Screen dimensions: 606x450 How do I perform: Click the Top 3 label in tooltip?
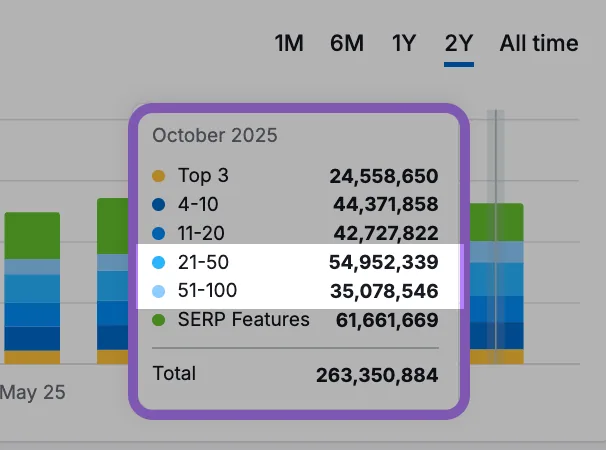pyautogui.click(x=203, y=176)
